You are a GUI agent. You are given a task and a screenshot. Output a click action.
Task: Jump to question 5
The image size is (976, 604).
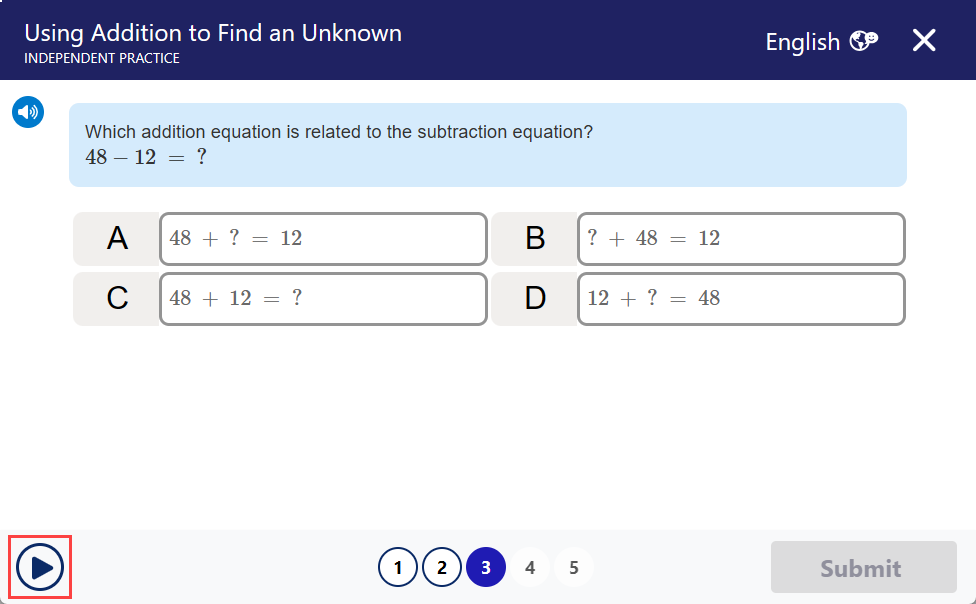pos(574,567)
